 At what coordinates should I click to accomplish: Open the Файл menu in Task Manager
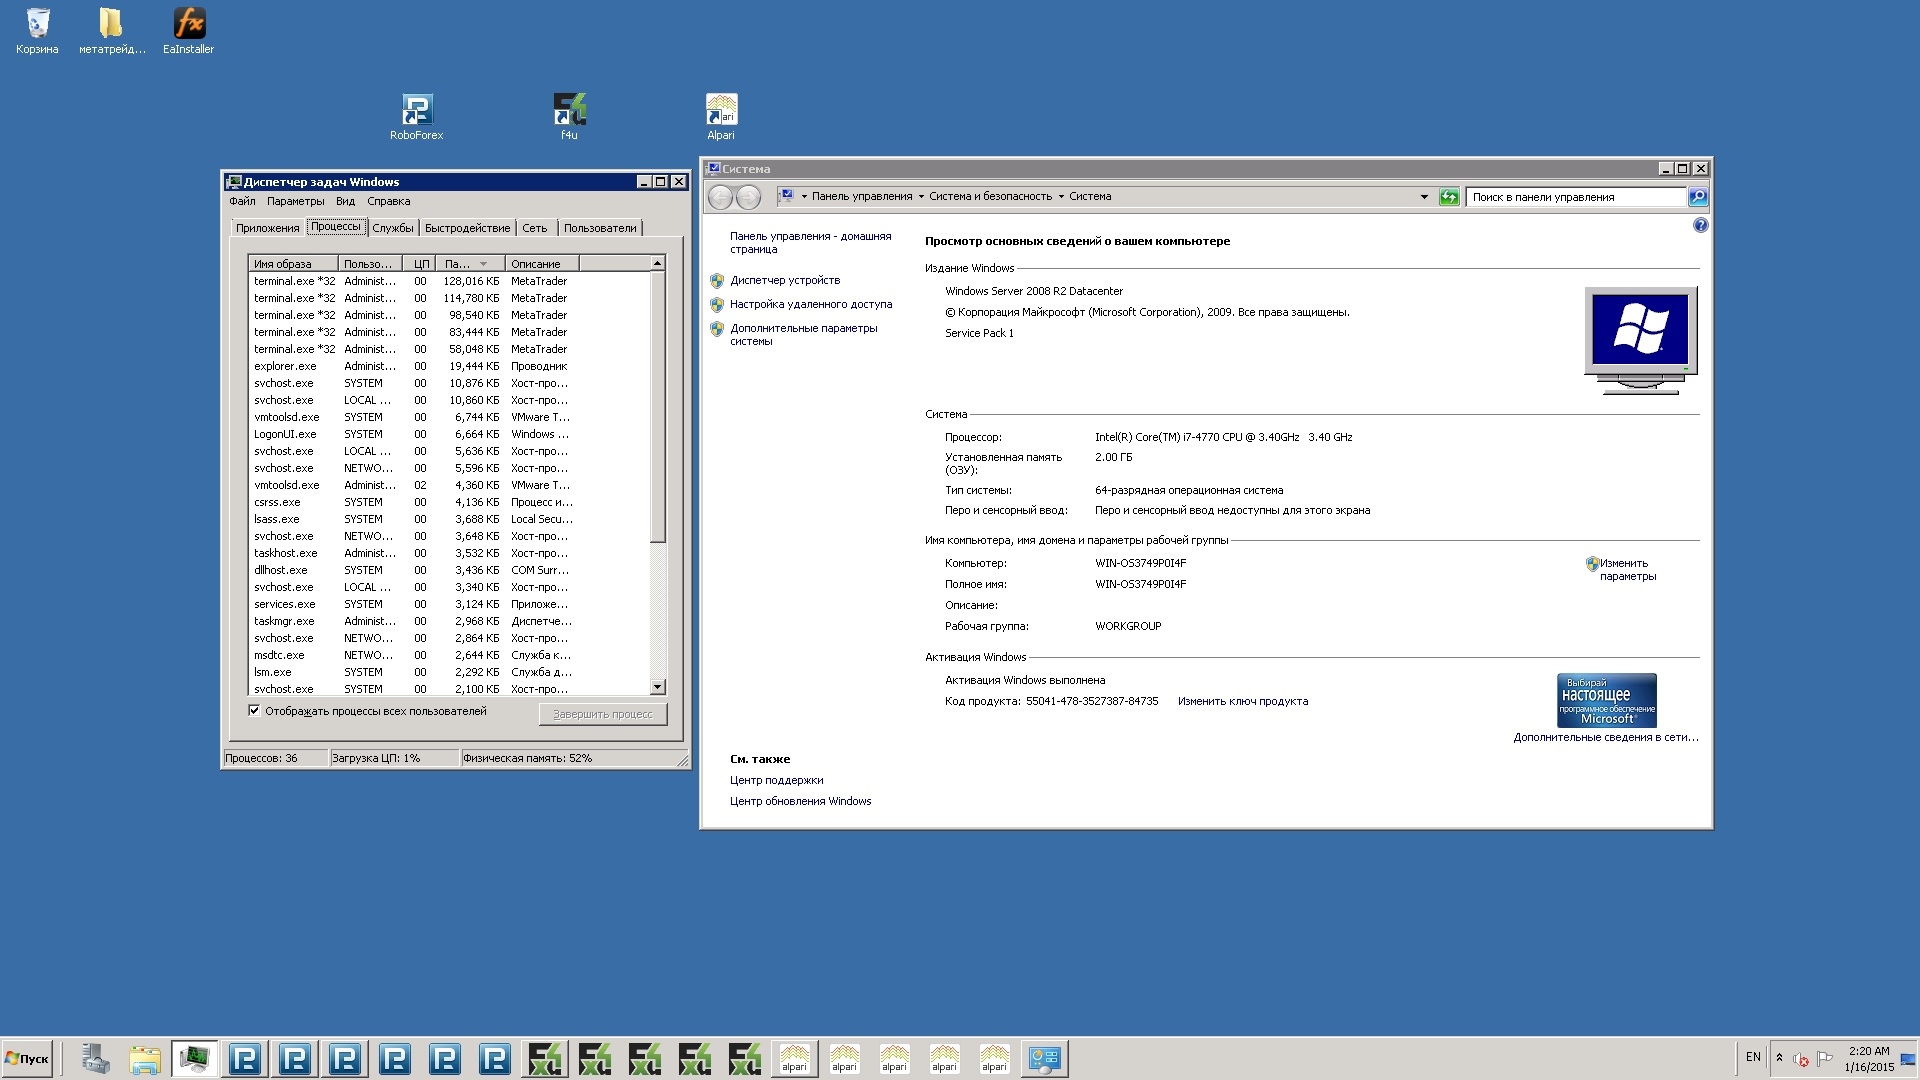point(242,201)
